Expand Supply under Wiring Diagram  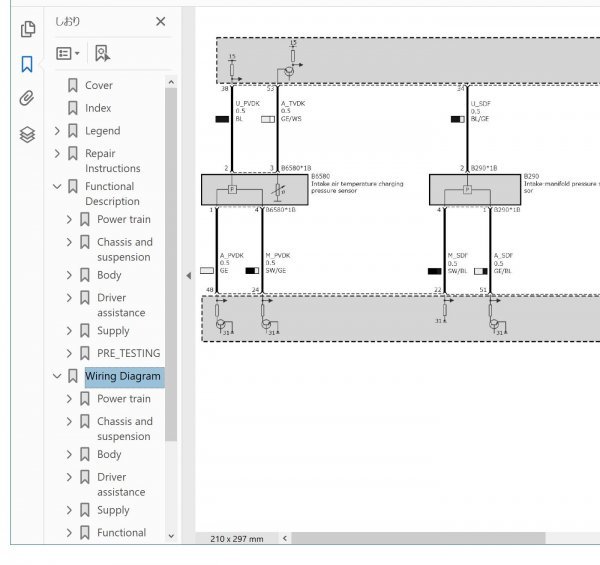pyautogui.click(x=69, y=510)
